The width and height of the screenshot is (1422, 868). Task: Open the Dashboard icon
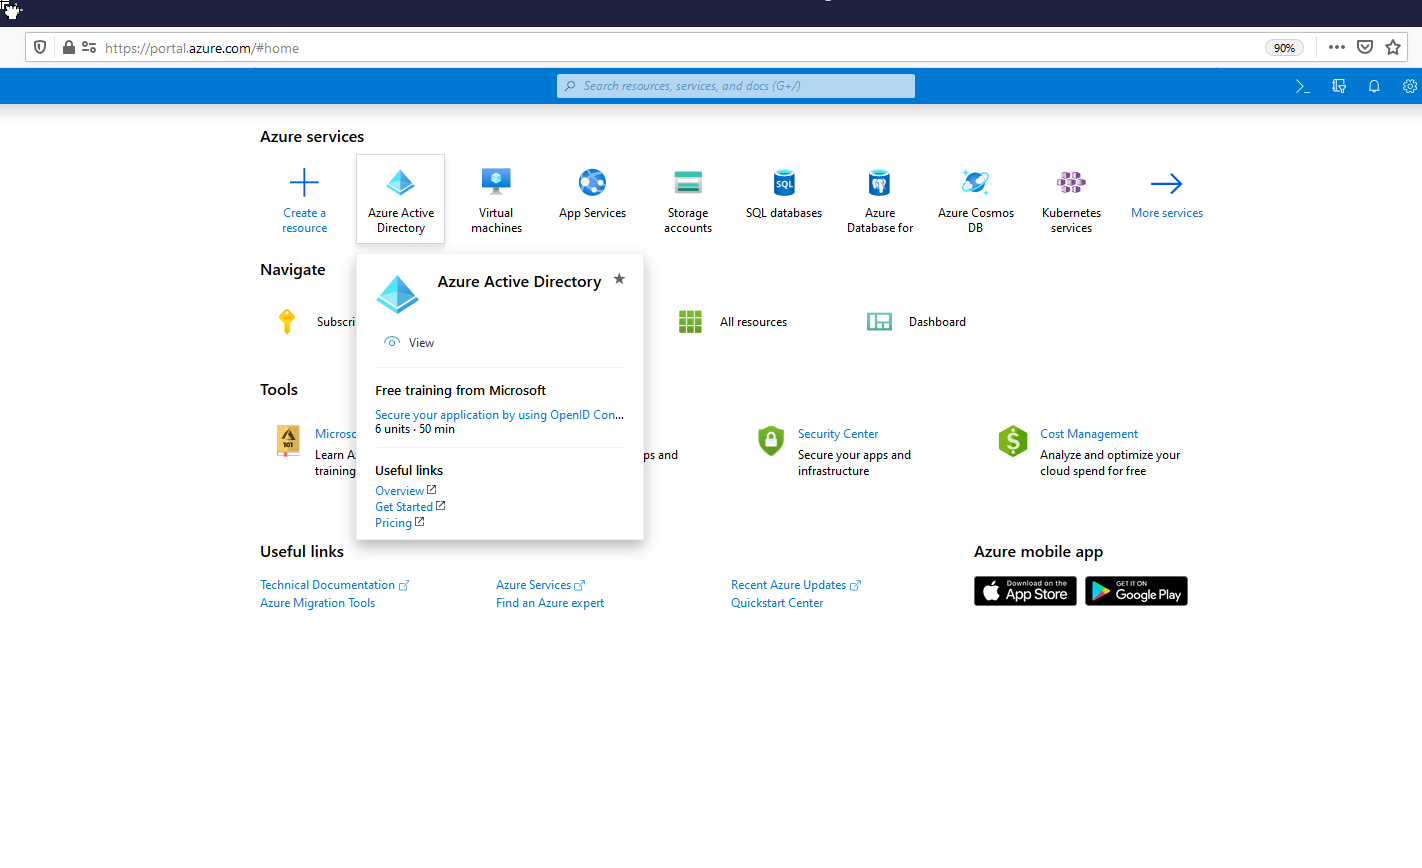(879, 321)
